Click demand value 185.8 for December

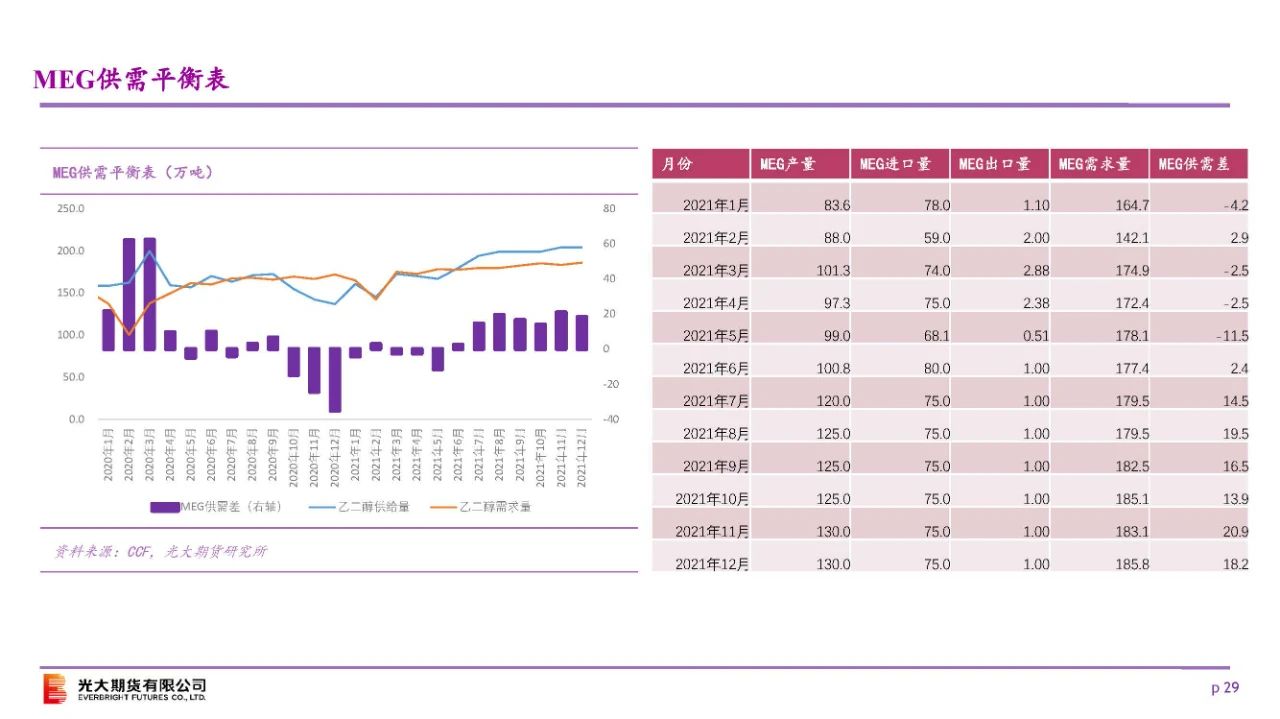point(1133,564)
